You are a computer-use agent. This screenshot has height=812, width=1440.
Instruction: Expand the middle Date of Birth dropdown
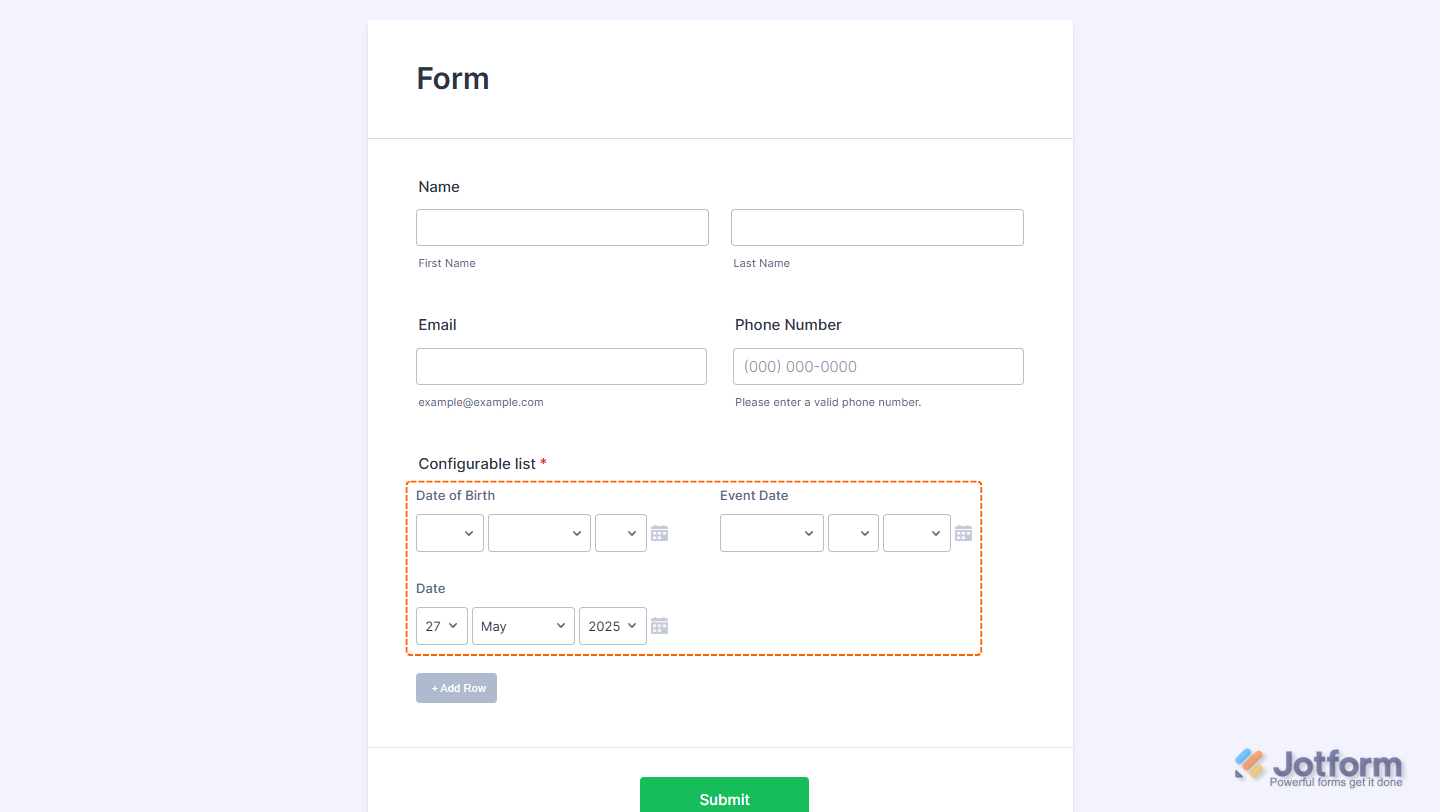pos(539,533)
